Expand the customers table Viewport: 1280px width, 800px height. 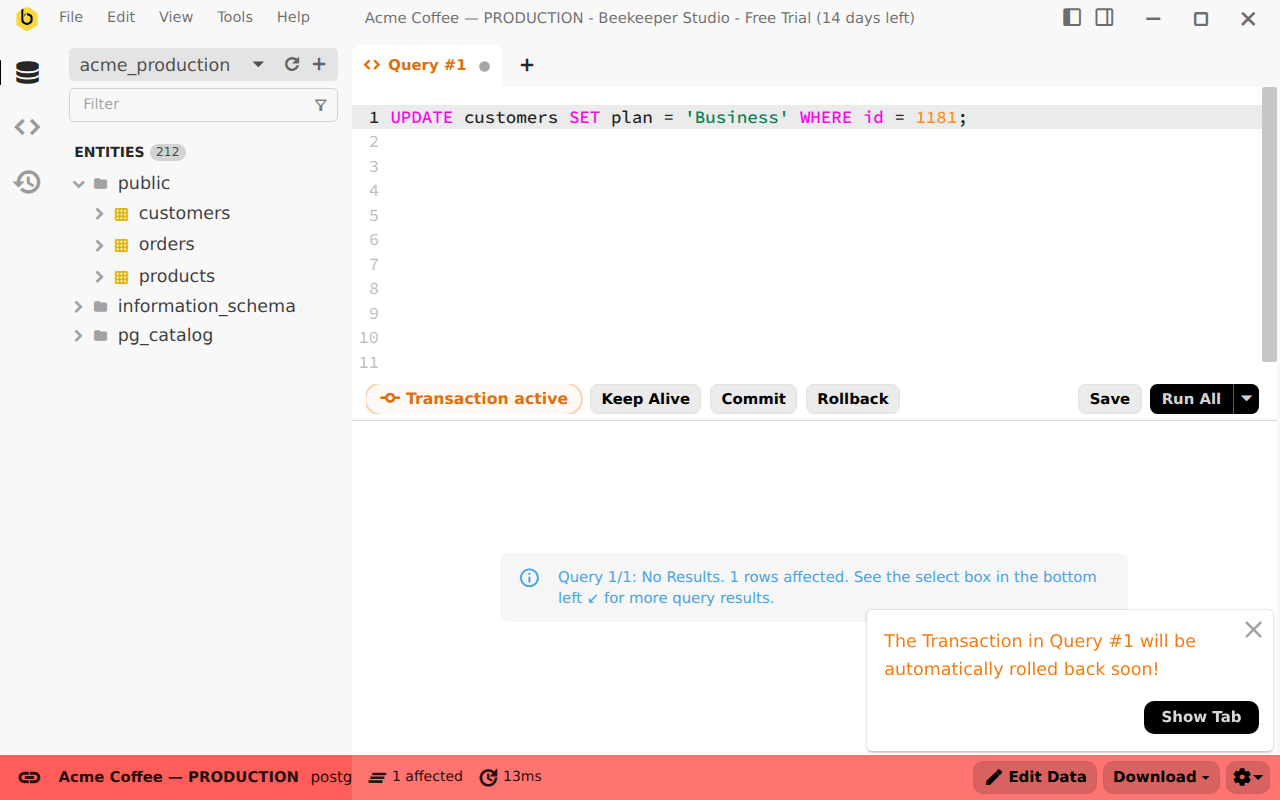click(x=99, y=213)
